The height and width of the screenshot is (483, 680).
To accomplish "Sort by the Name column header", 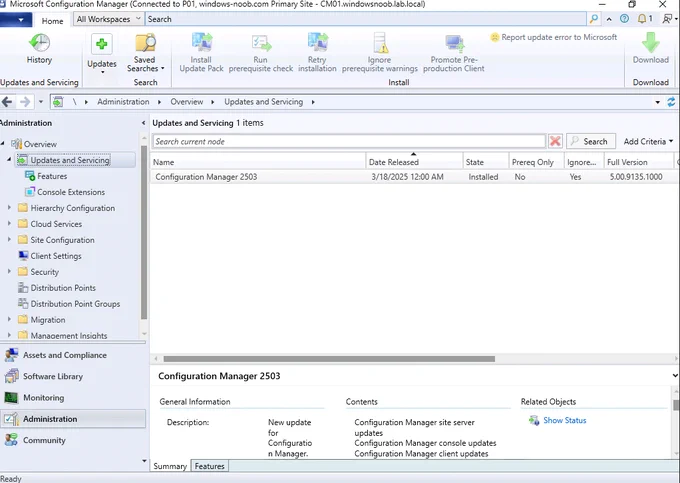I will 258,162.
